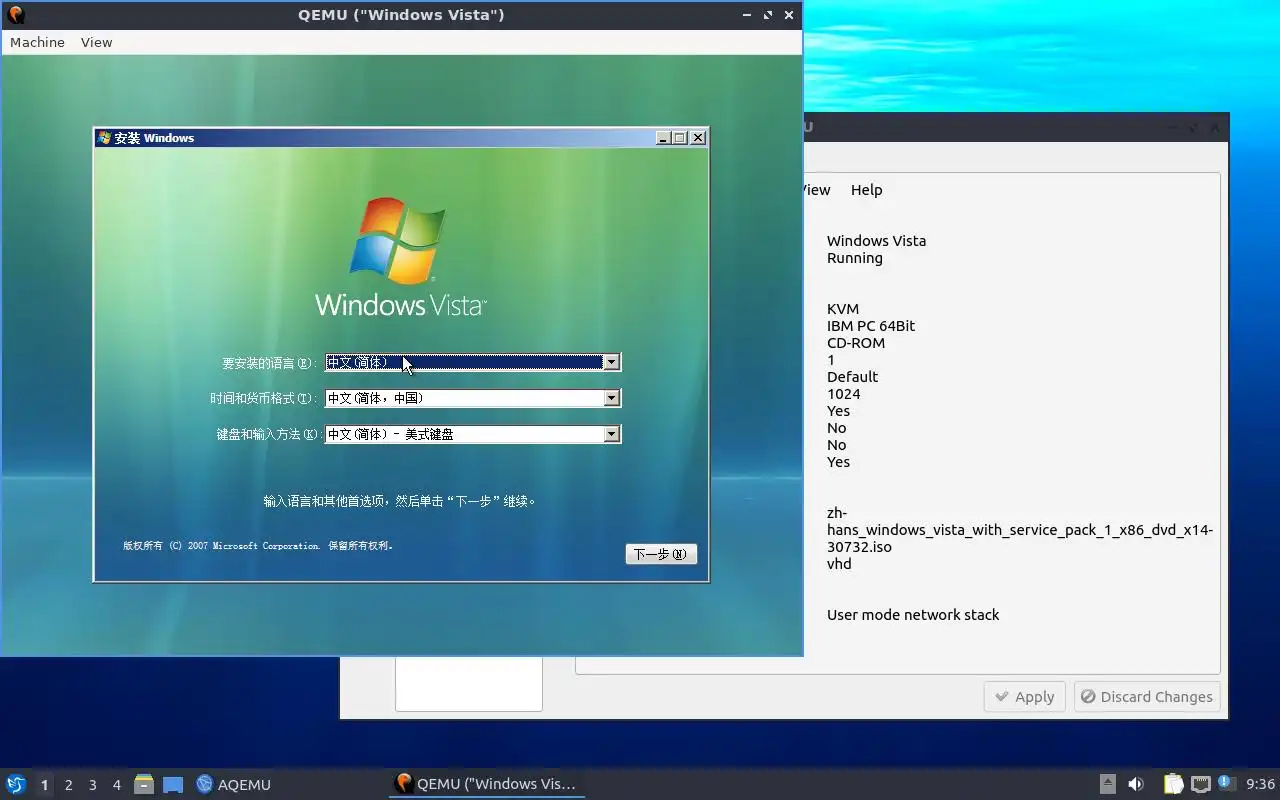Click Discard Changes in AQEMU window
The image size is (1280, 800).
[1147, 697]
